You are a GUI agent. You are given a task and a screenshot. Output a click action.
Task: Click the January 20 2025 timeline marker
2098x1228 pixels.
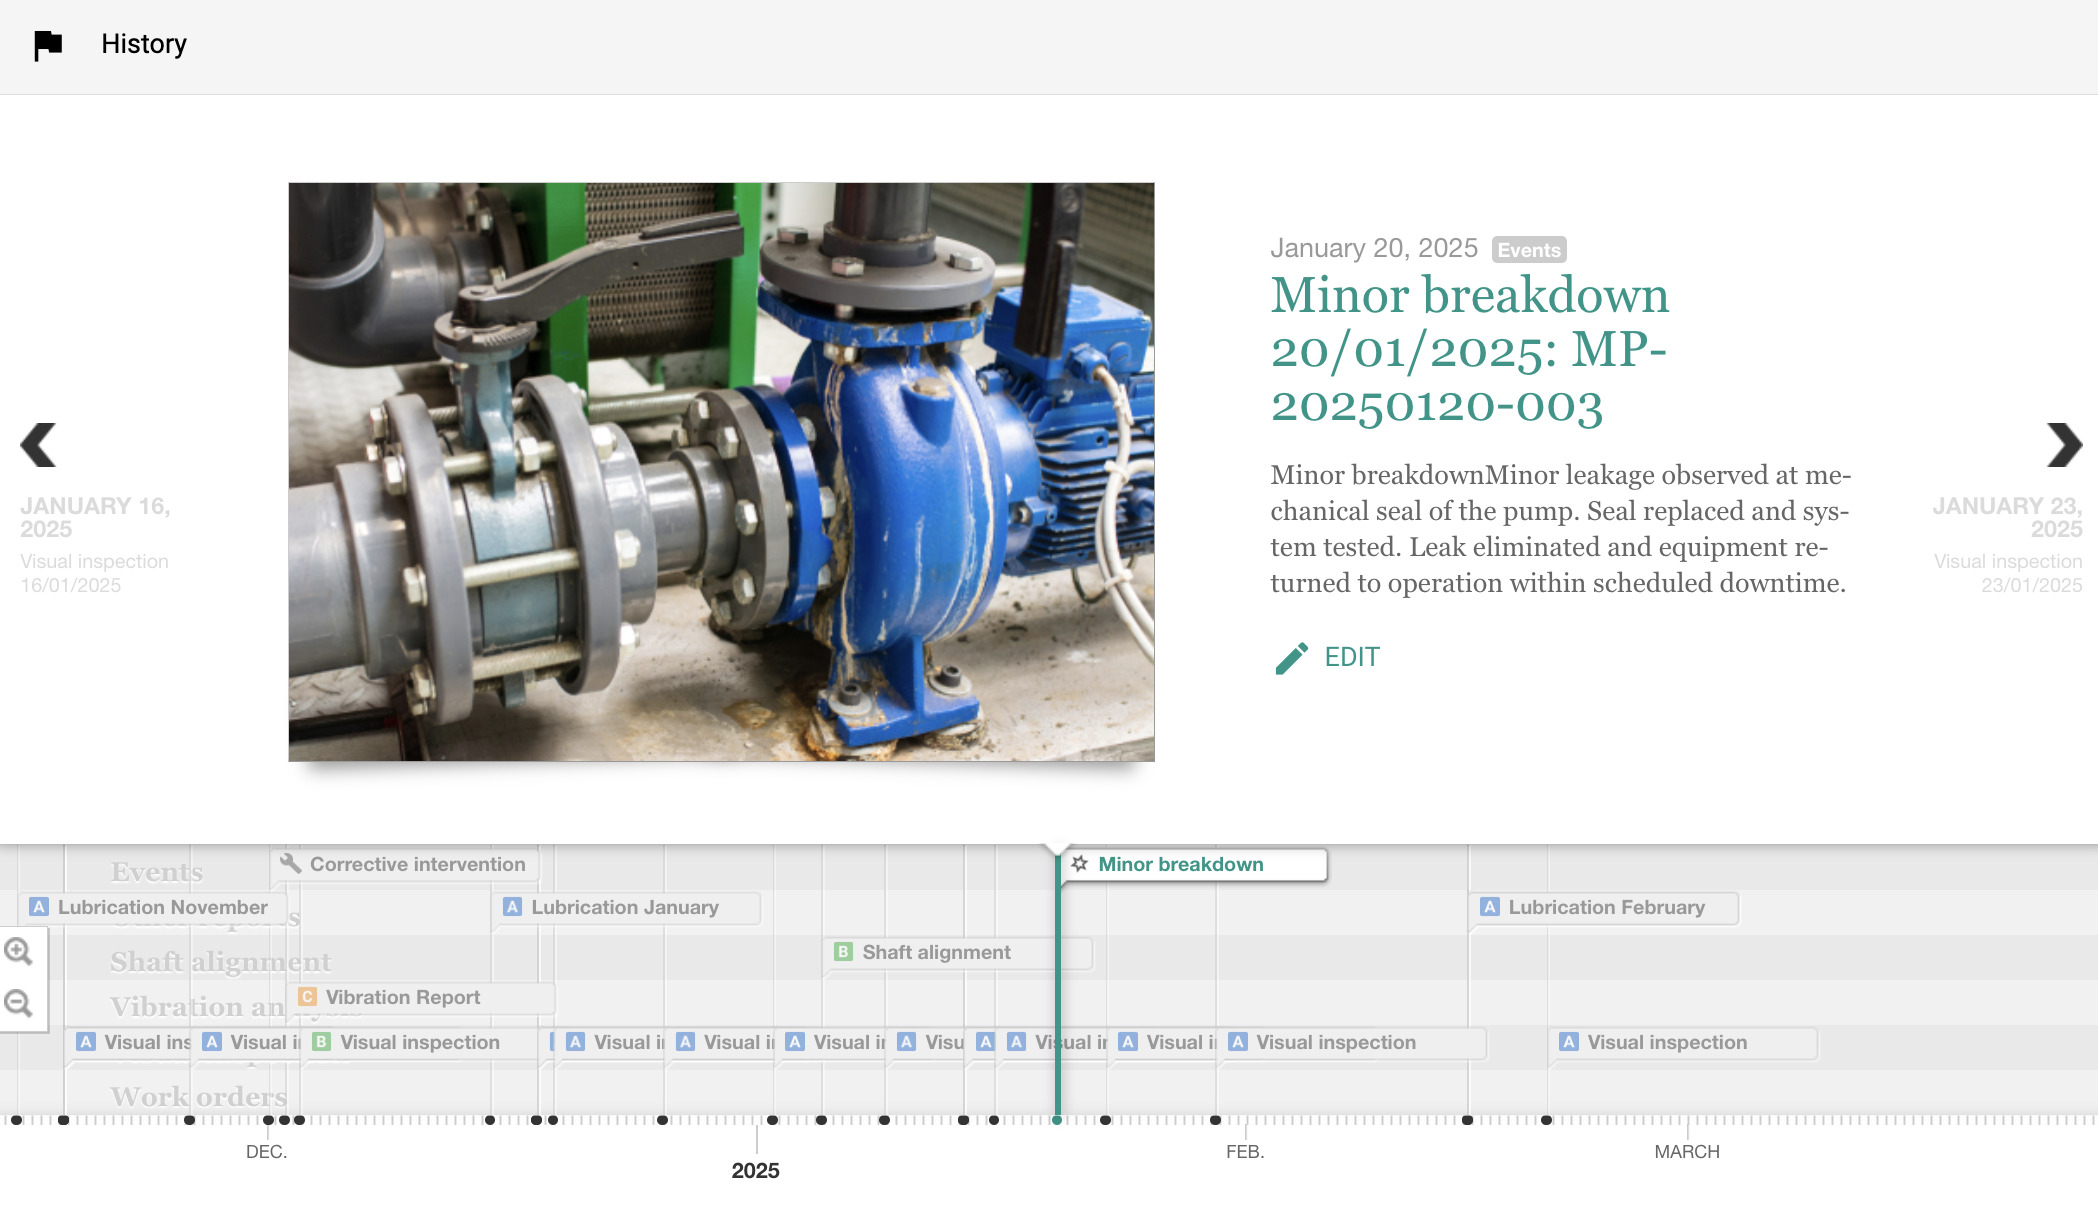coord(1059,1120)
